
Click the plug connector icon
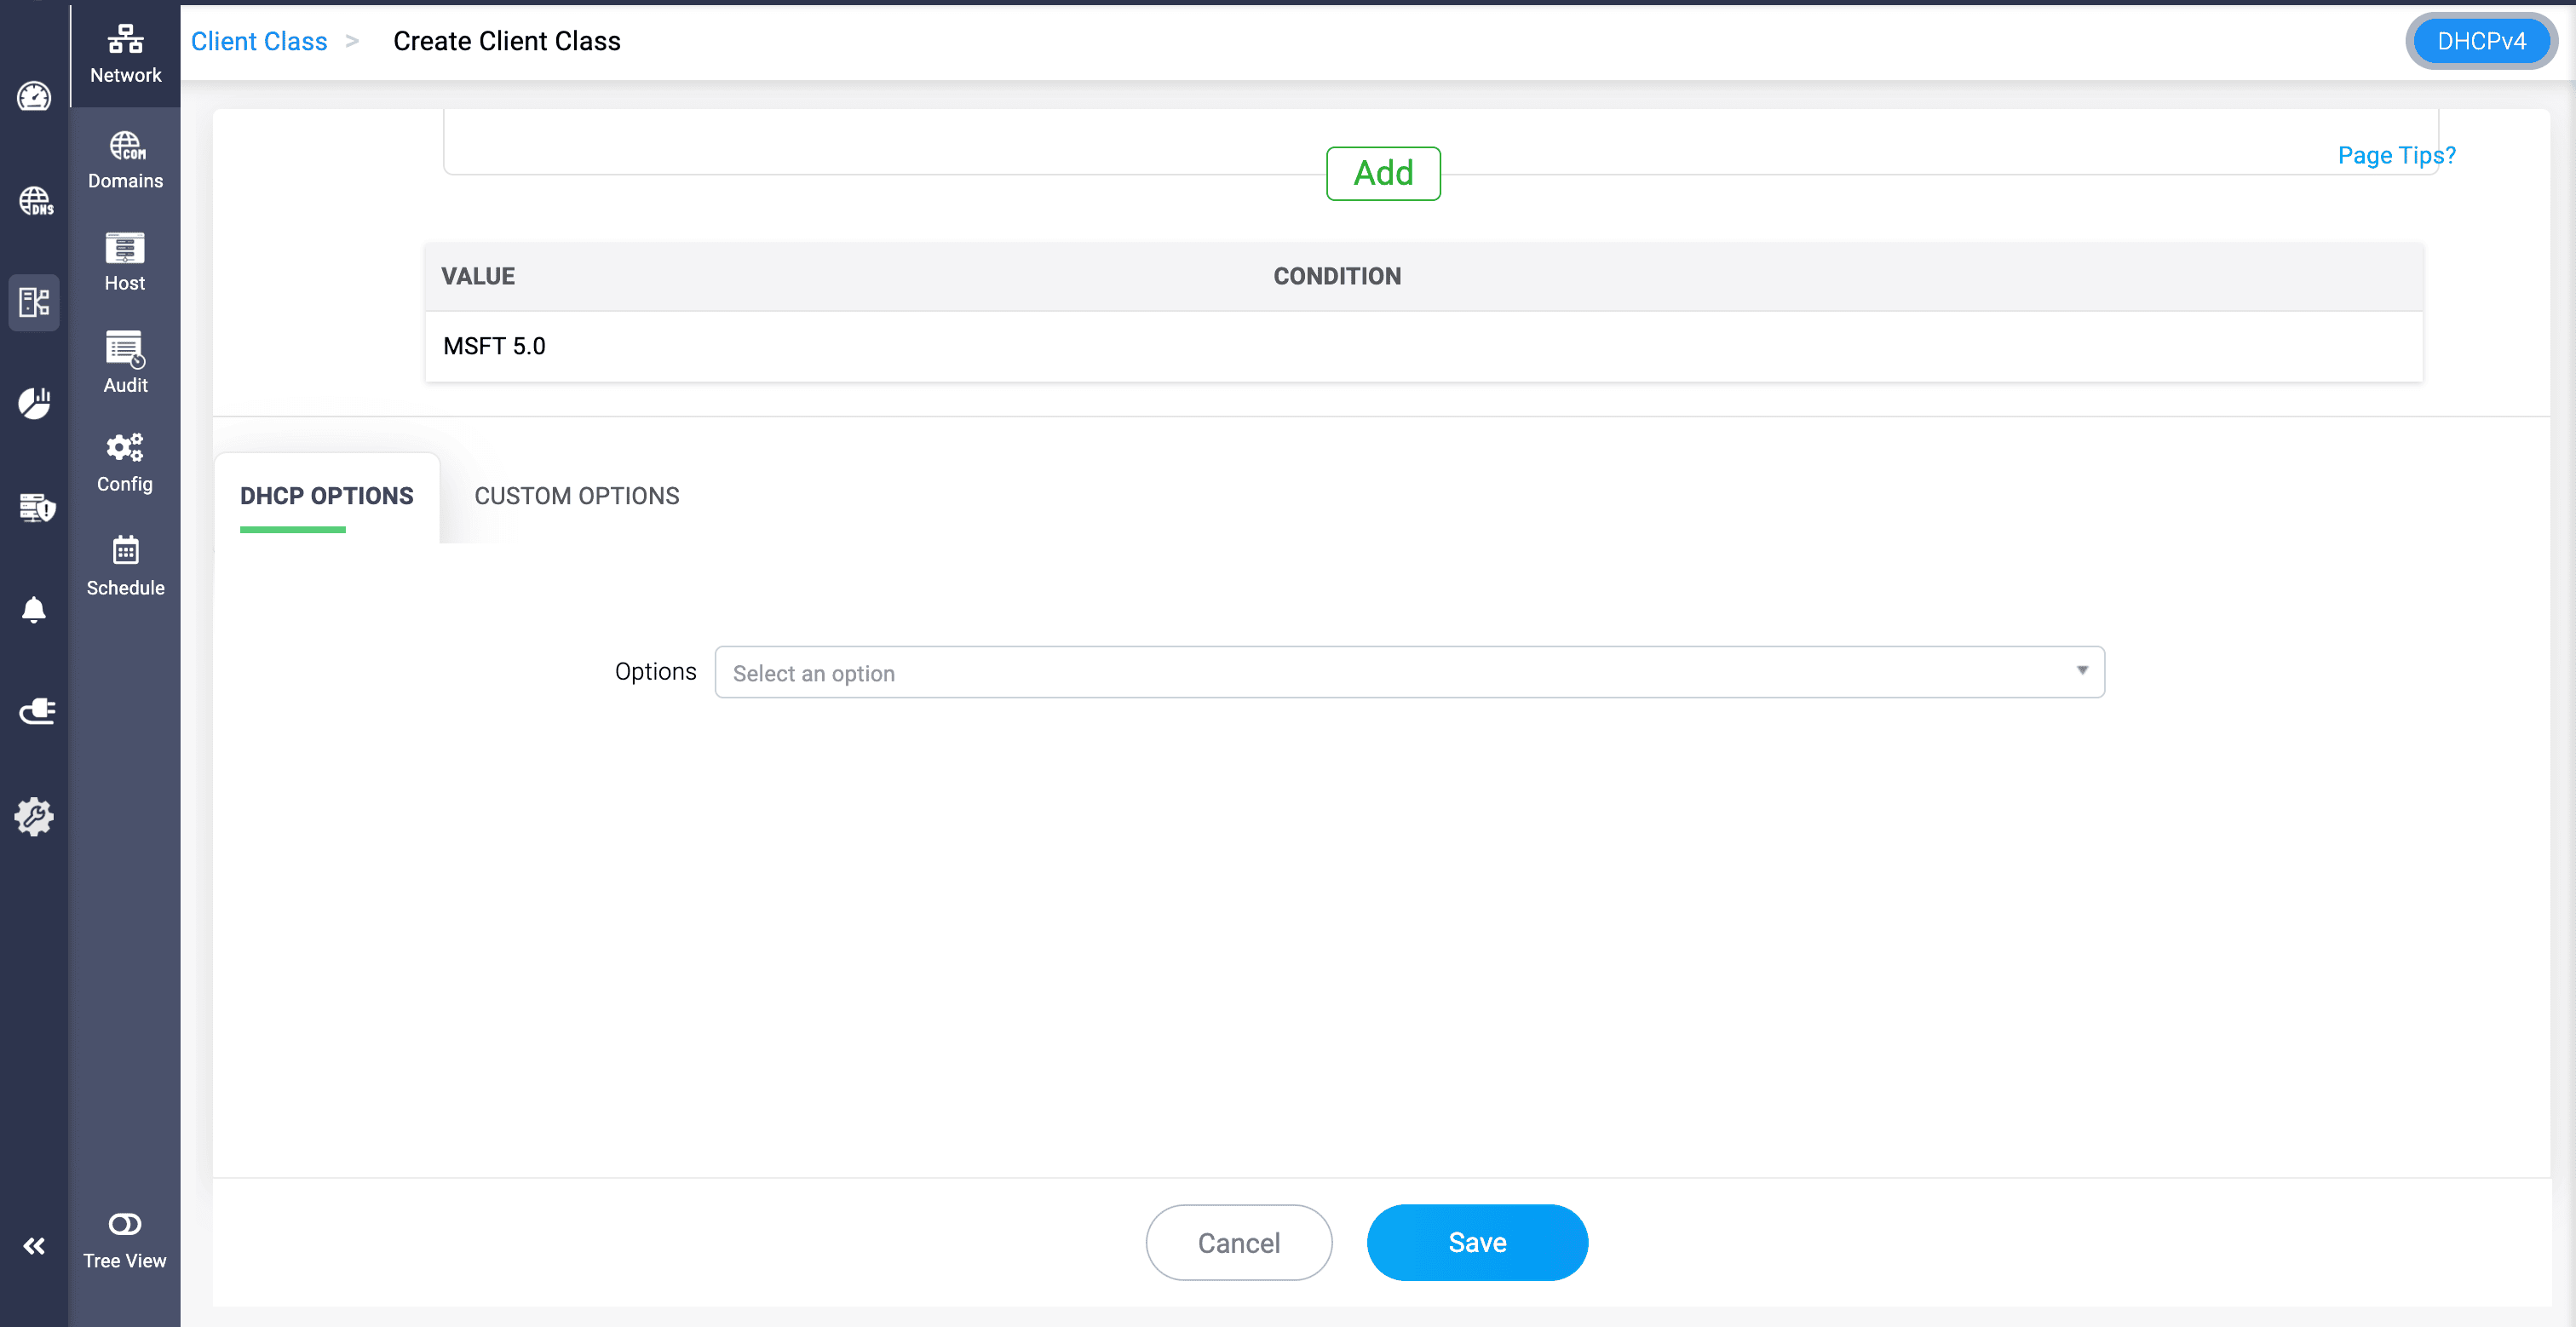click(36, 712)
